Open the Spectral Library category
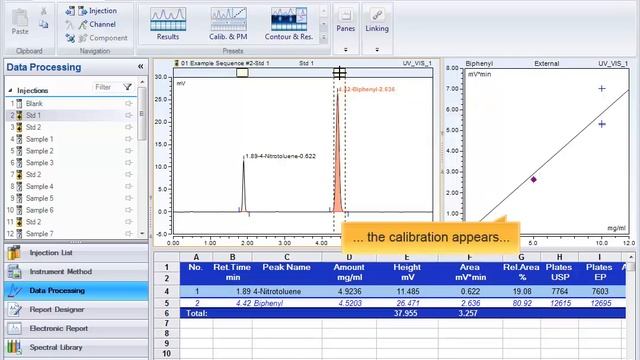The width and height of the screenshot is (640, 360). pos(76,347)
